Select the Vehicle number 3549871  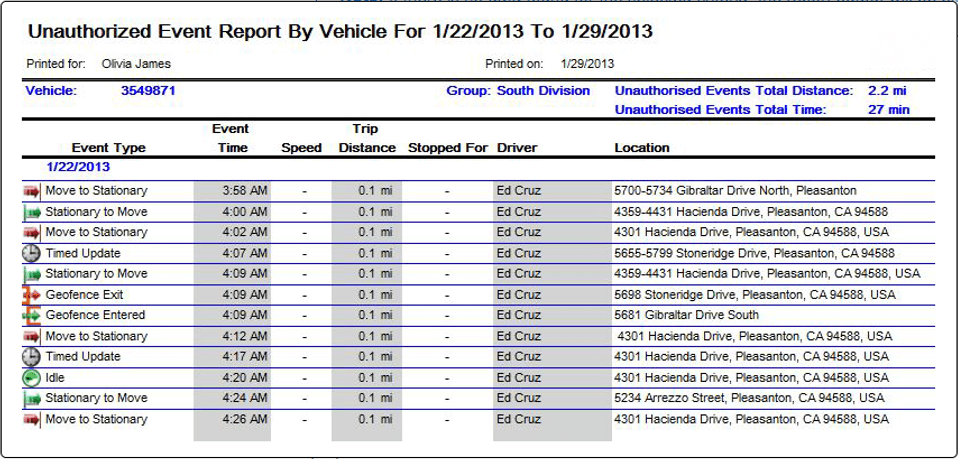pos(148,91)
